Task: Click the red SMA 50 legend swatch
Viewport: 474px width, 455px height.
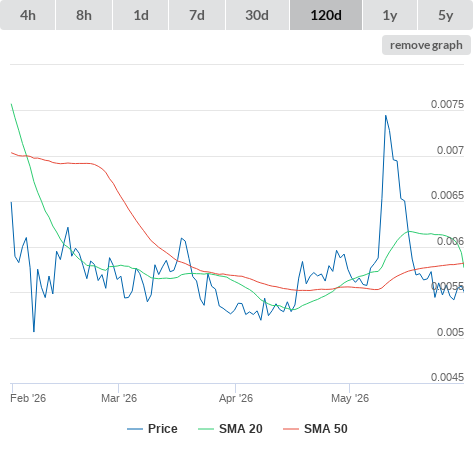Action: click(291, 429)
